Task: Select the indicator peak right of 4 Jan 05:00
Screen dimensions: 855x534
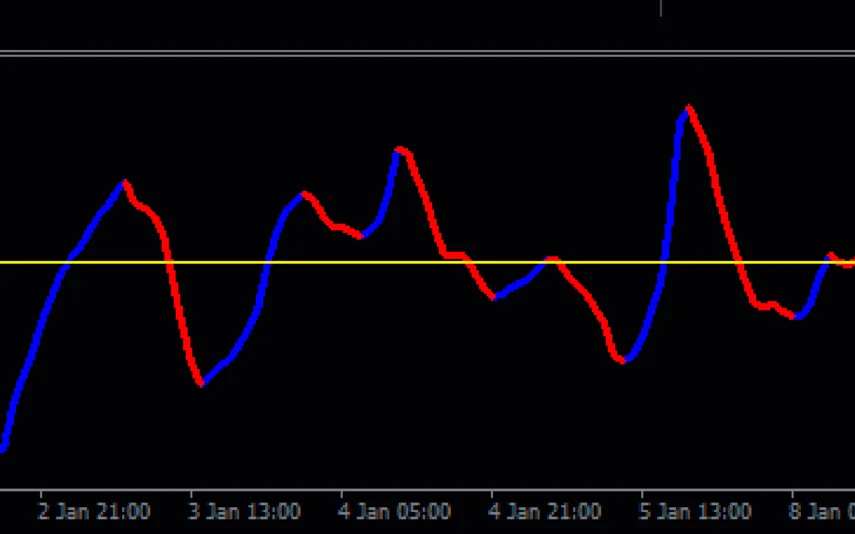Action: (400, 150)
